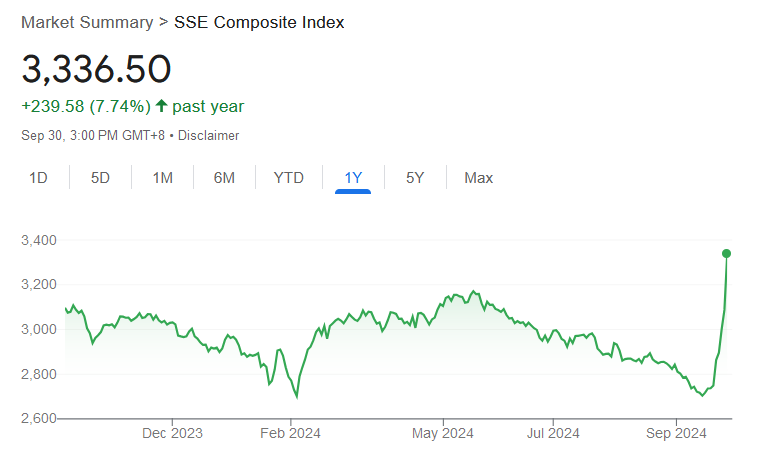Open the Disclaimer link

208,135
